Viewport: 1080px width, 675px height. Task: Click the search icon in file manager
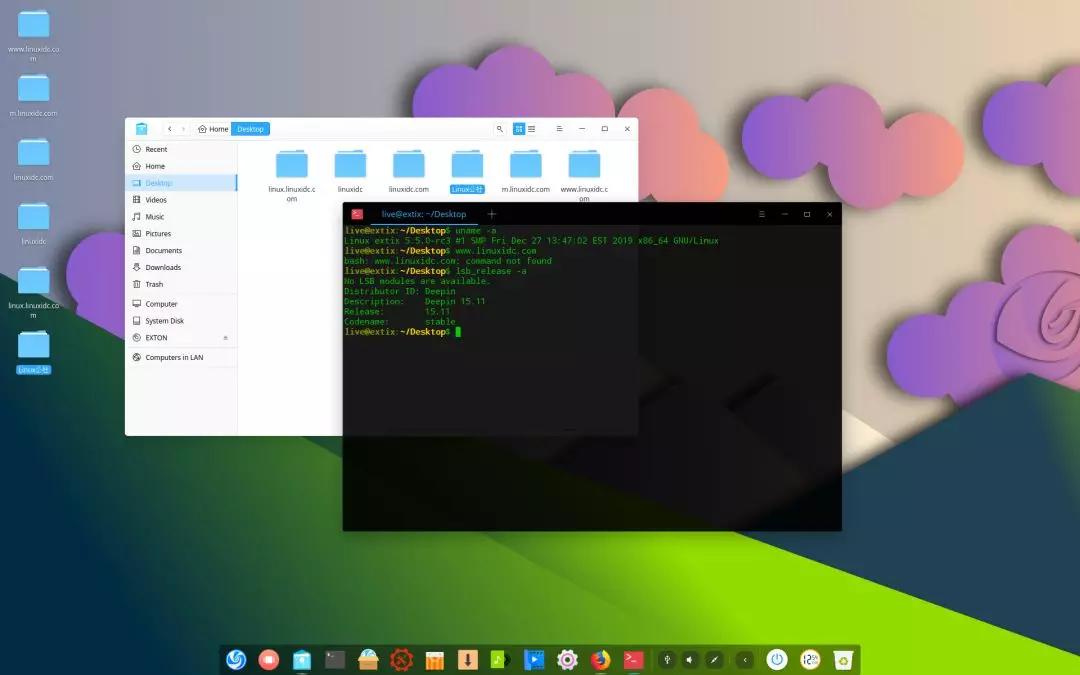[x=500, y=129]
